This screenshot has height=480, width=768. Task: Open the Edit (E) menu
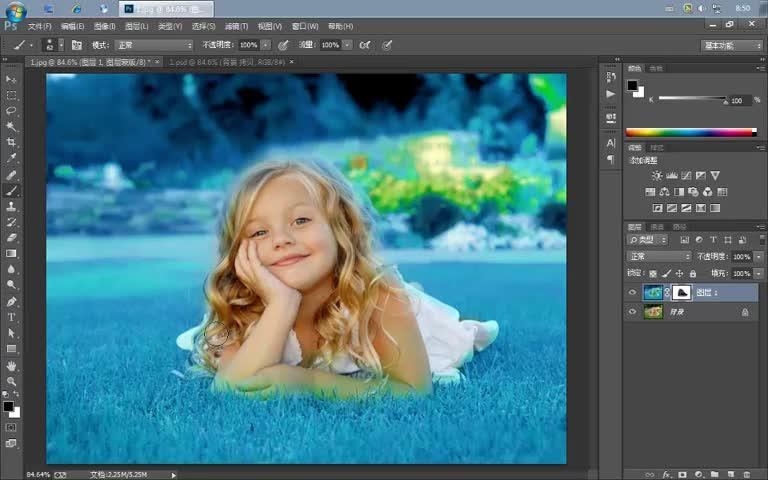coord(72,26)
